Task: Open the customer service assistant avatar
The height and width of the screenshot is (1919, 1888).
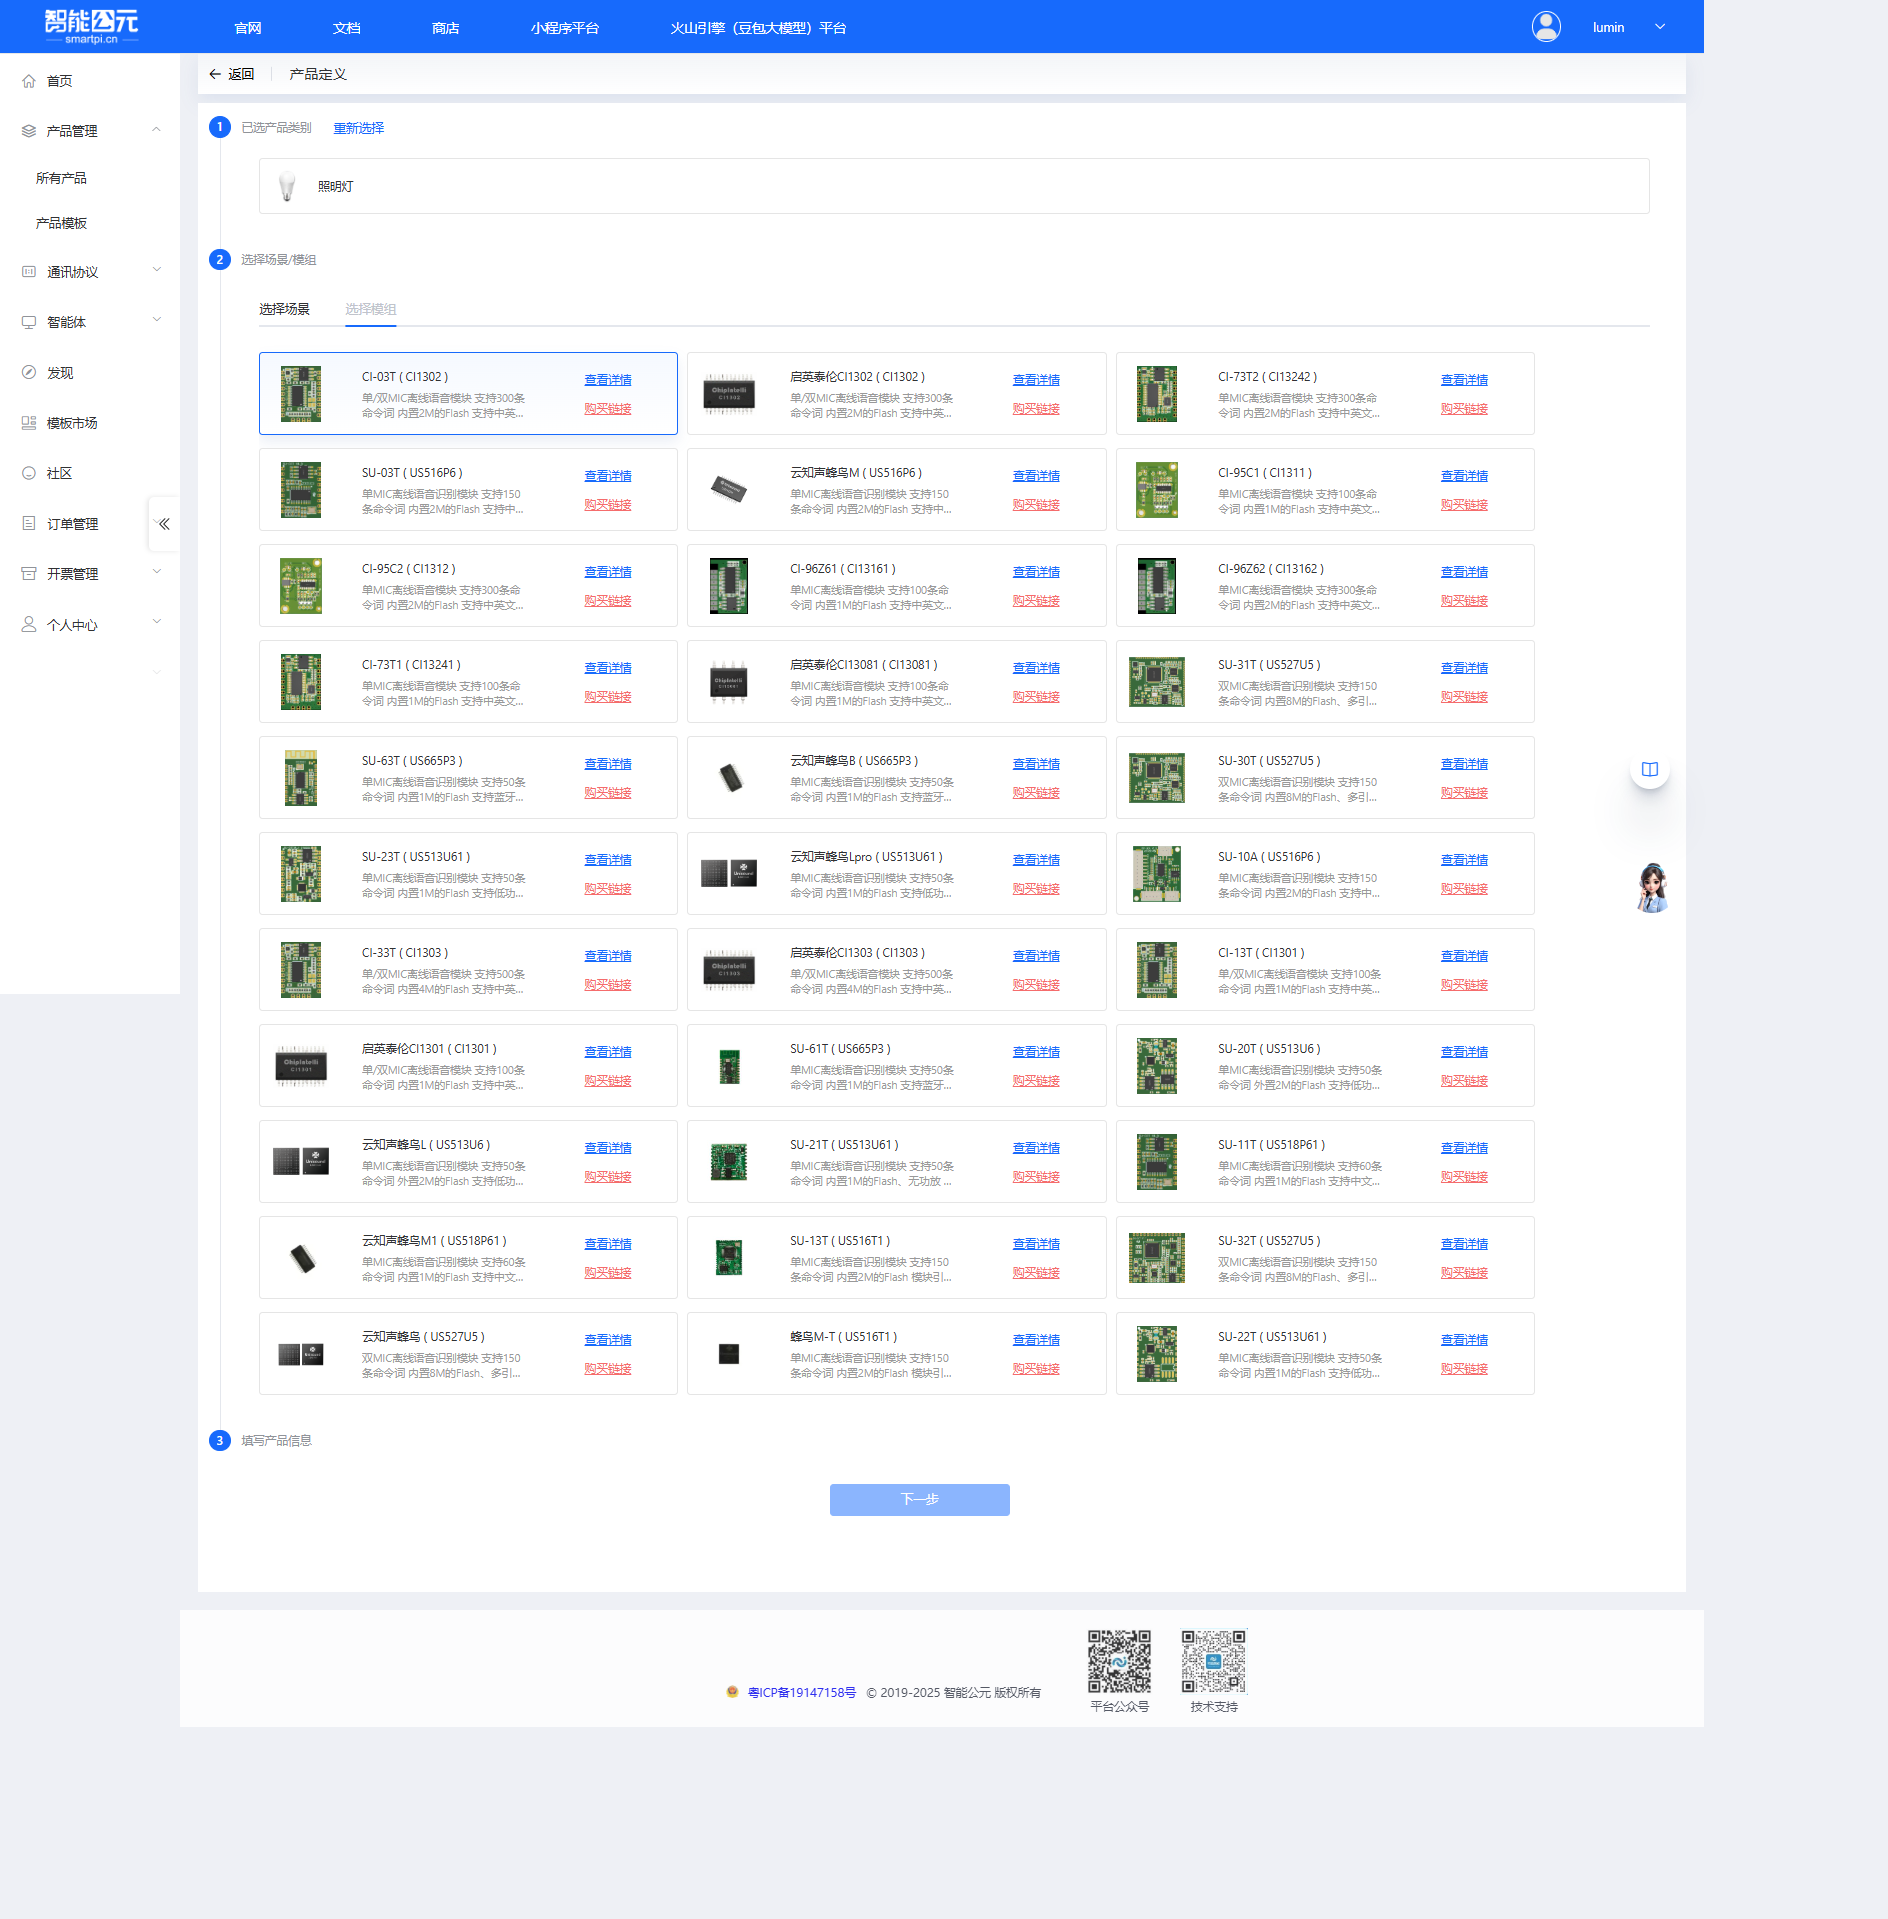Action: tap(1652, 888)
